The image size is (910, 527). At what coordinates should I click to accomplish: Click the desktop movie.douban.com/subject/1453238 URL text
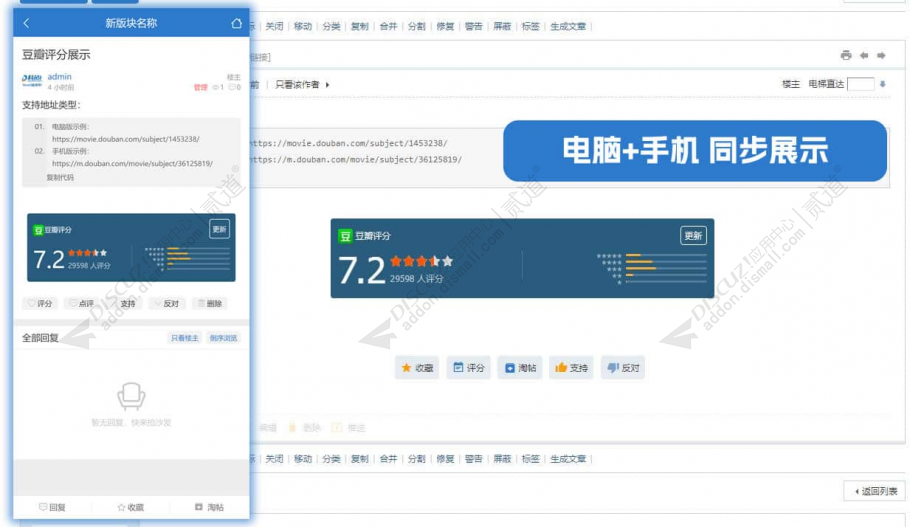coord(348,143)
